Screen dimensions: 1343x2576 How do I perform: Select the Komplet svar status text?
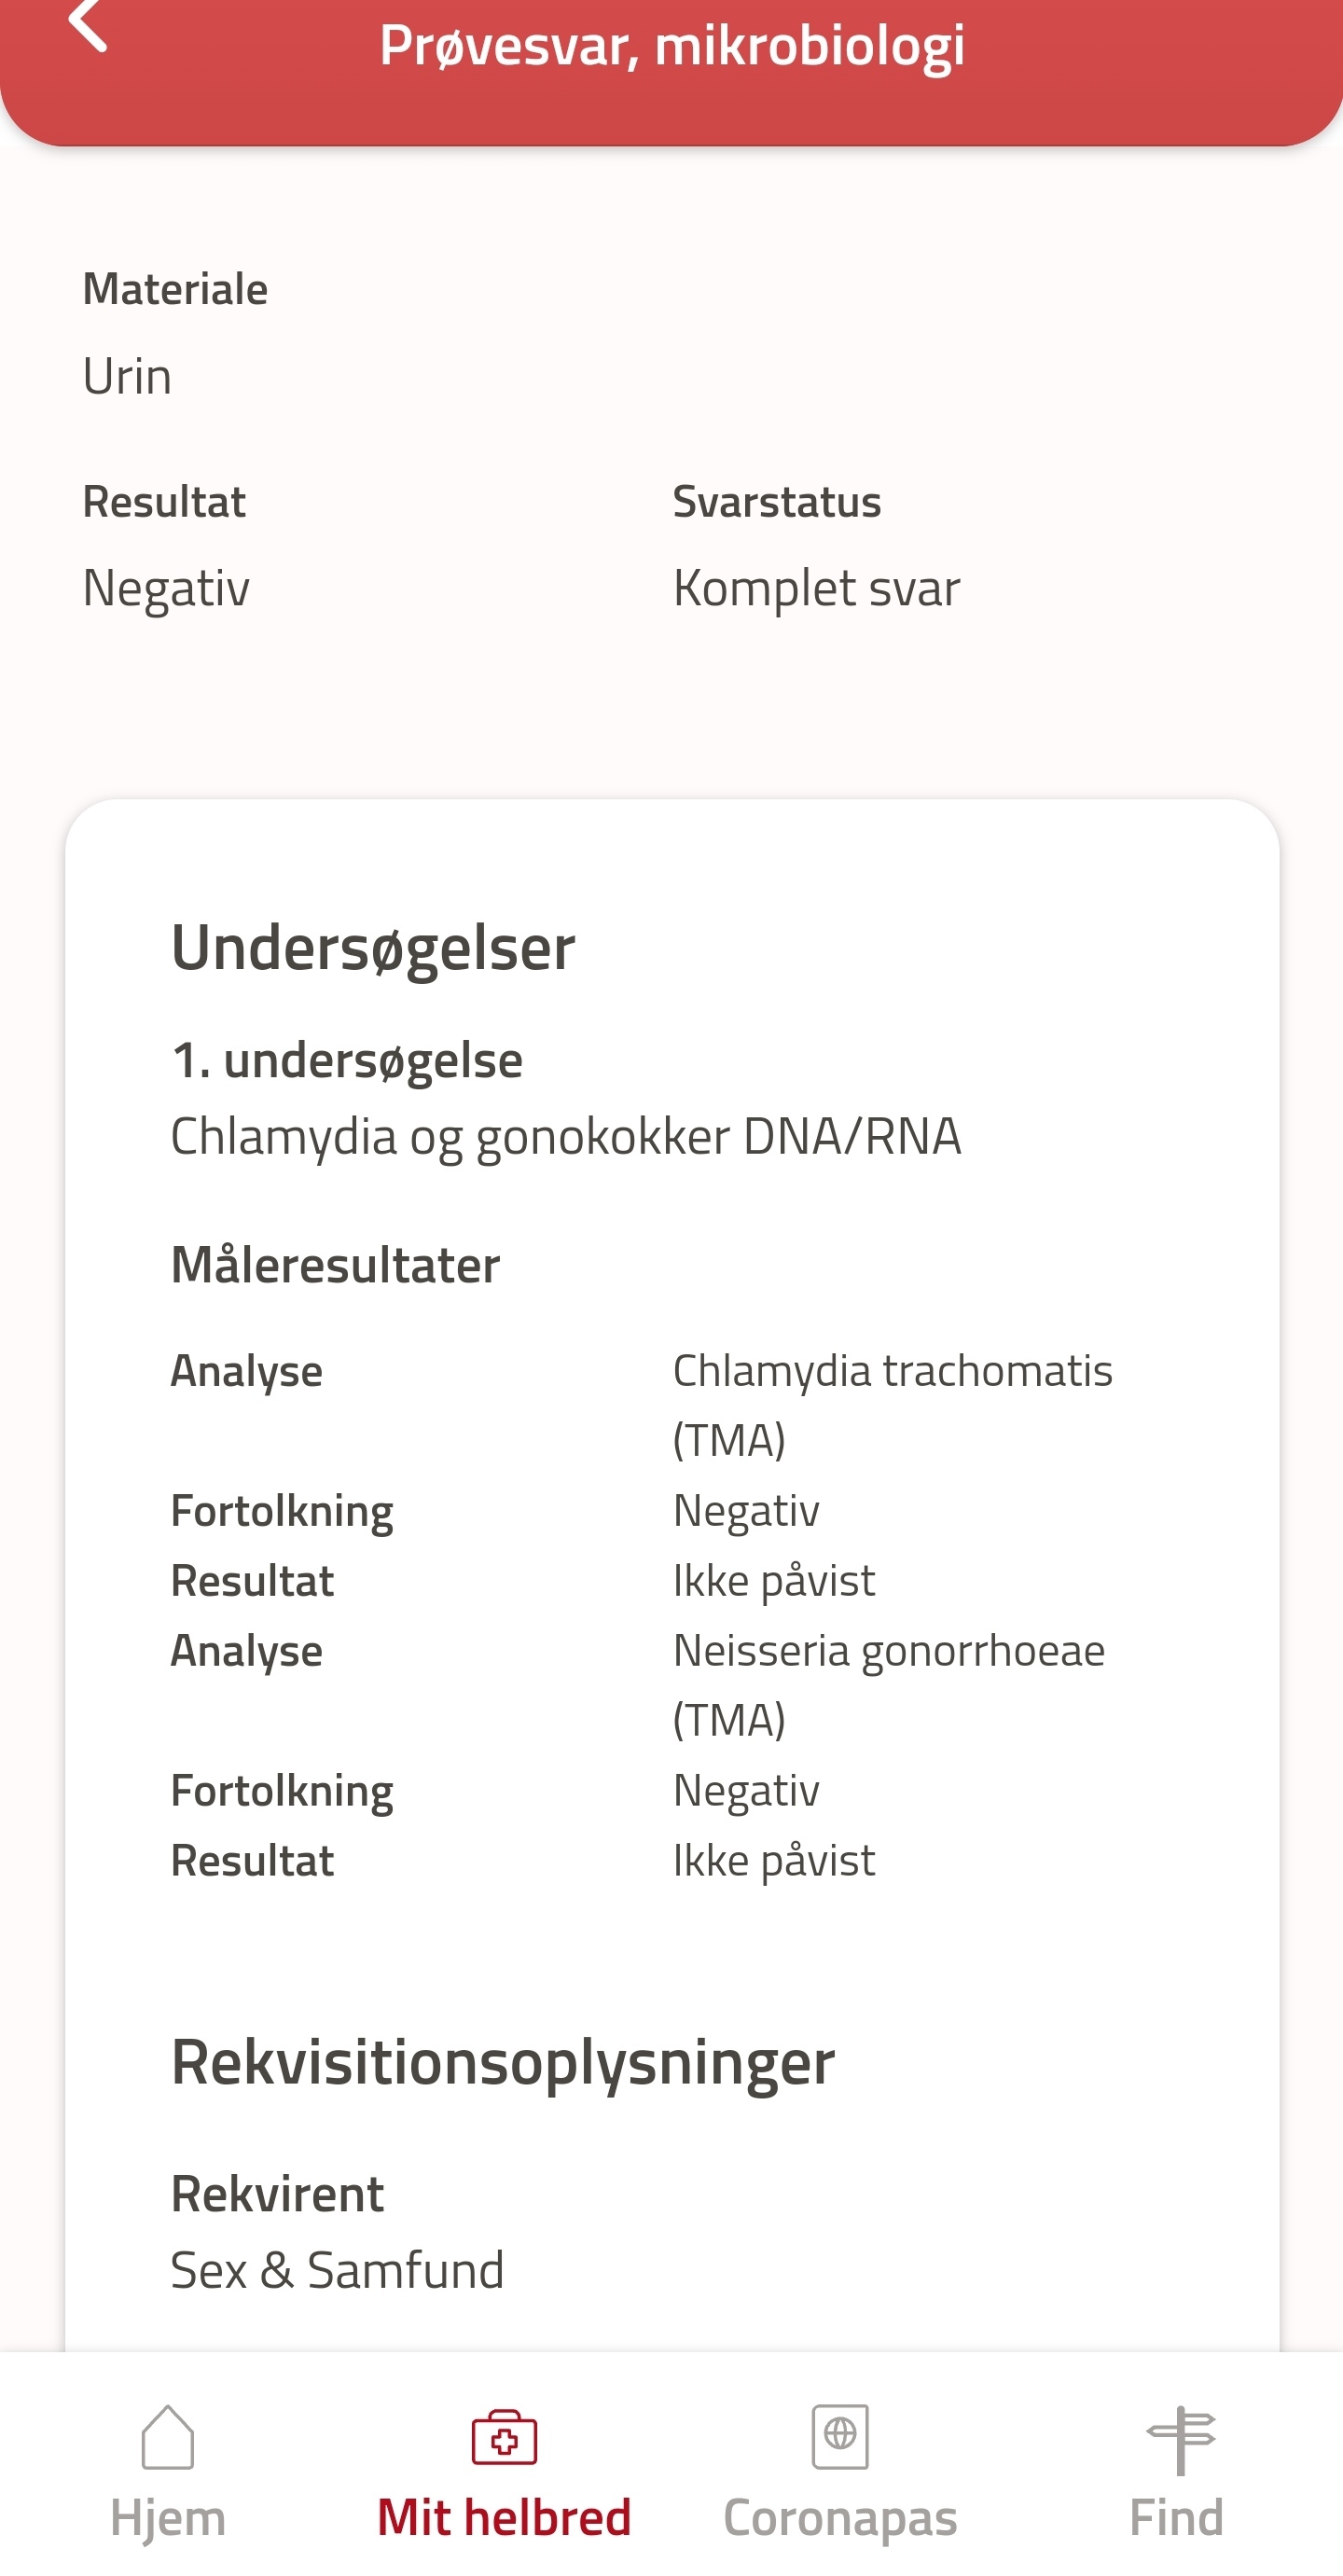pos(816,588)
